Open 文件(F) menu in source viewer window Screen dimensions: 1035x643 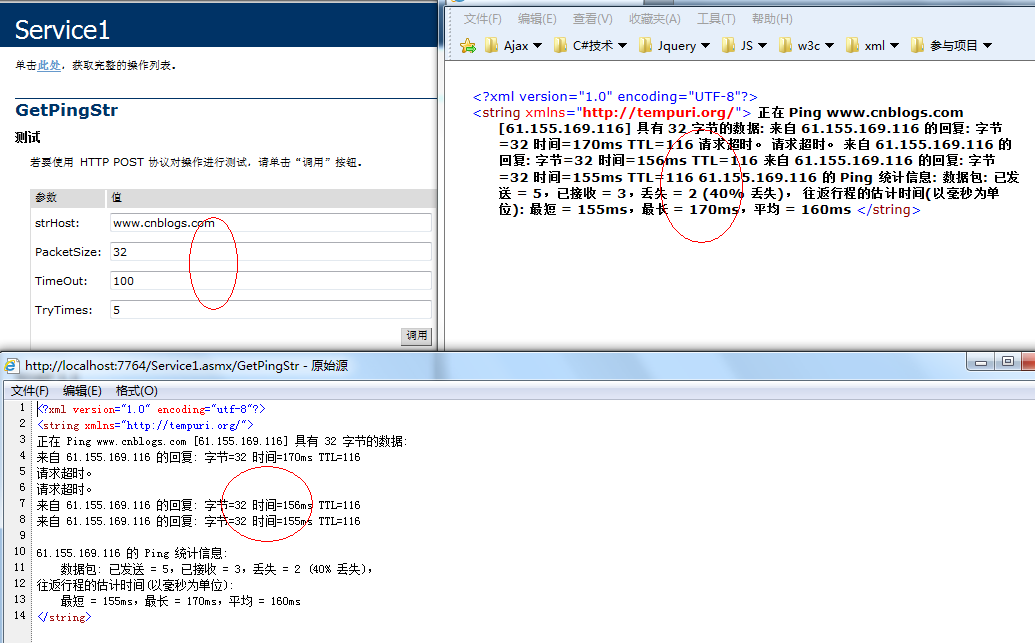coord(30,391)
